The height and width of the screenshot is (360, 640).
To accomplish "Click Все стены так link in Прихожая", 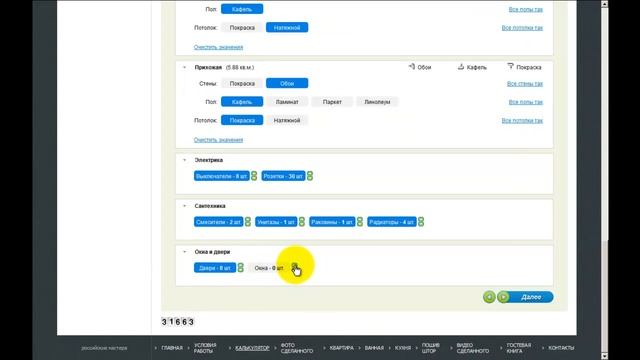I will (x=525, y=83).
